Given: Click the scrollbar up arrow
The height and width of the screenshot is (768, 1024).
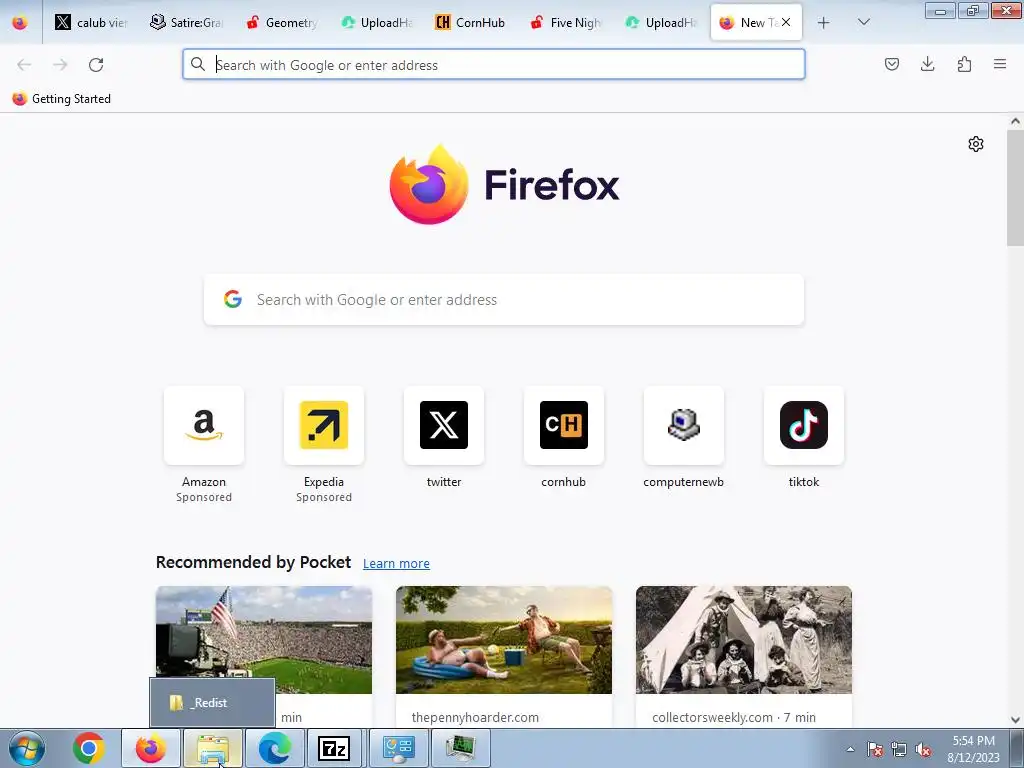Looking at the screenshot, I should click(1015, 121).
